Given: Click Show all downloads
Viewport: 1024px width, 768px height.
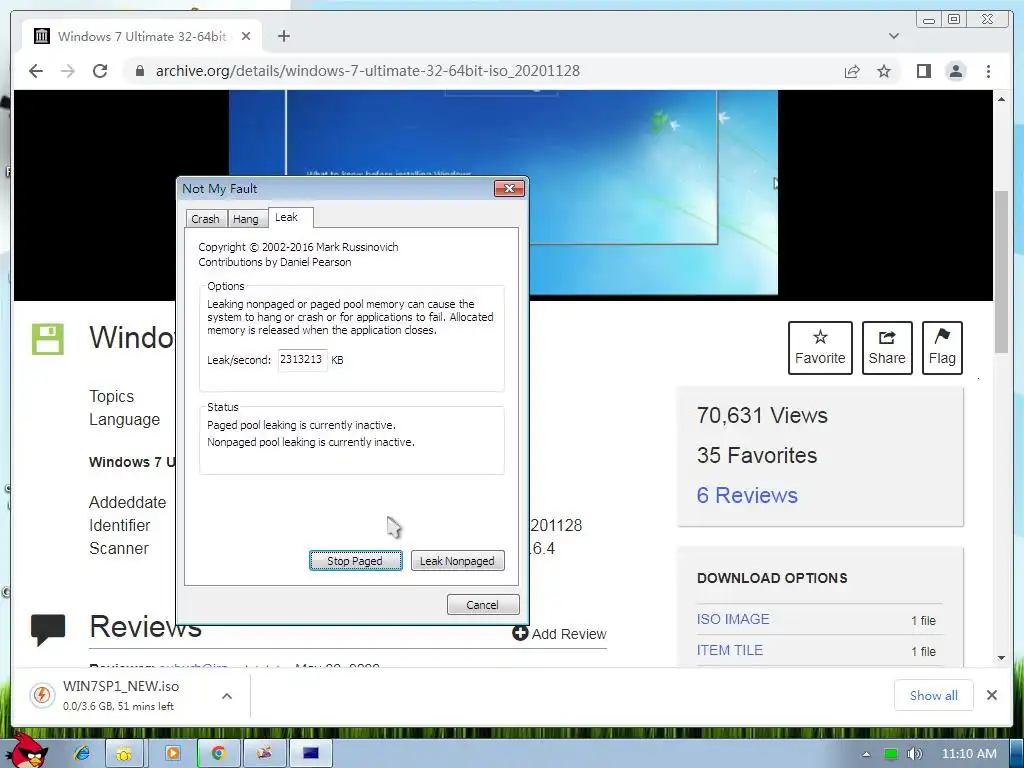Looking at the screenshot, I should (933, 696).
